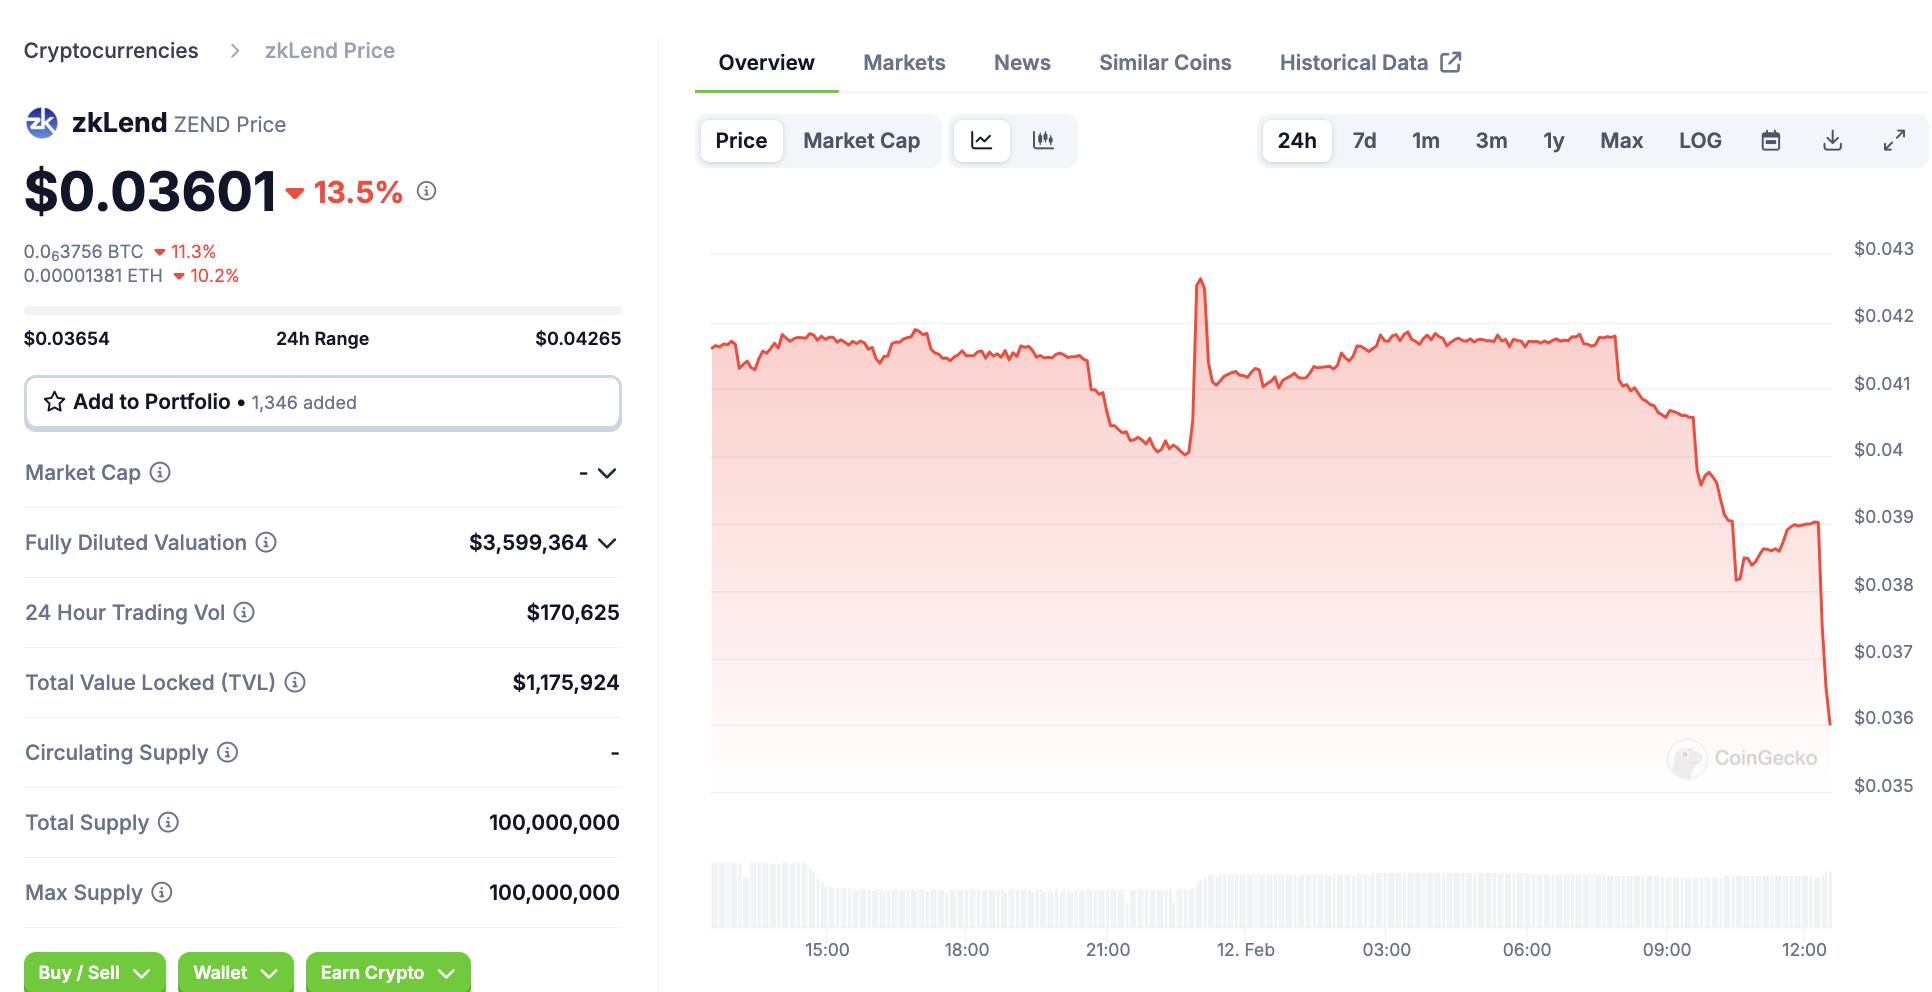Select the Max time range
Screen dimensions: 1932x992
click(x=1622, y=141)
